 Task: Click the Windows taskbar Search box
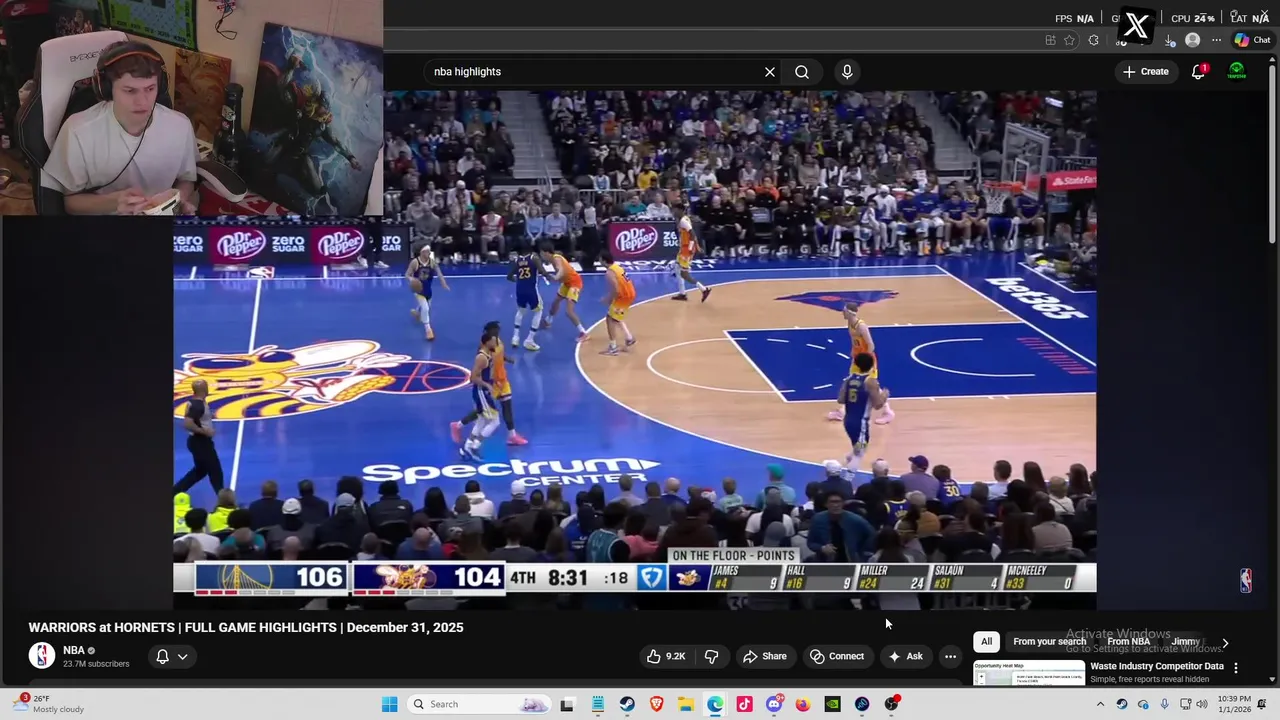click(x=481, y=704)
